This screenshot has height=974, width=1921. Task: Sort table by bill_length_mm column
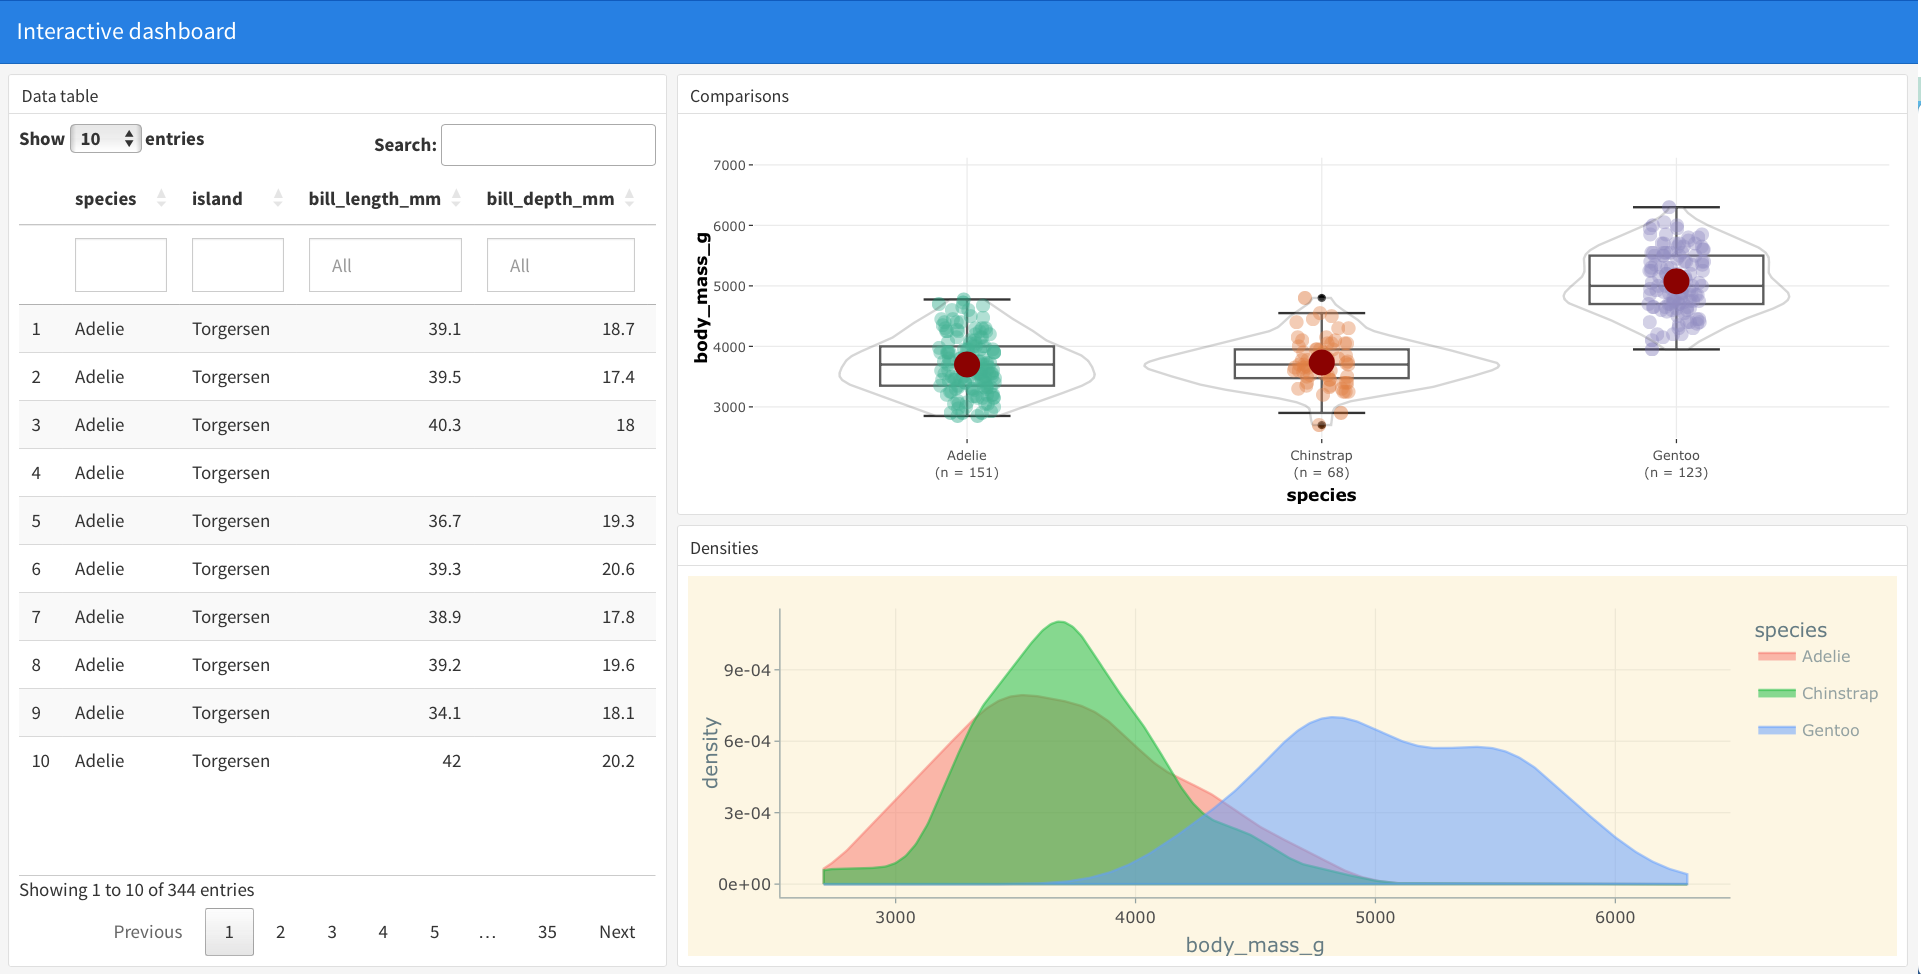374,199
